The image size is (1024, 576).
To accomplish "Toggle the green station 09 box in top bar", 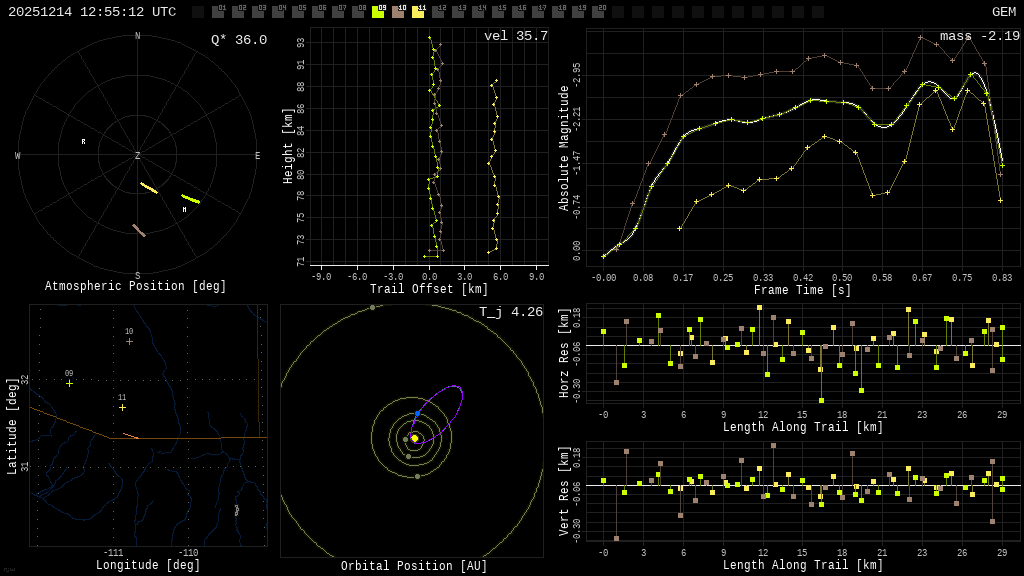I will 378,12.
